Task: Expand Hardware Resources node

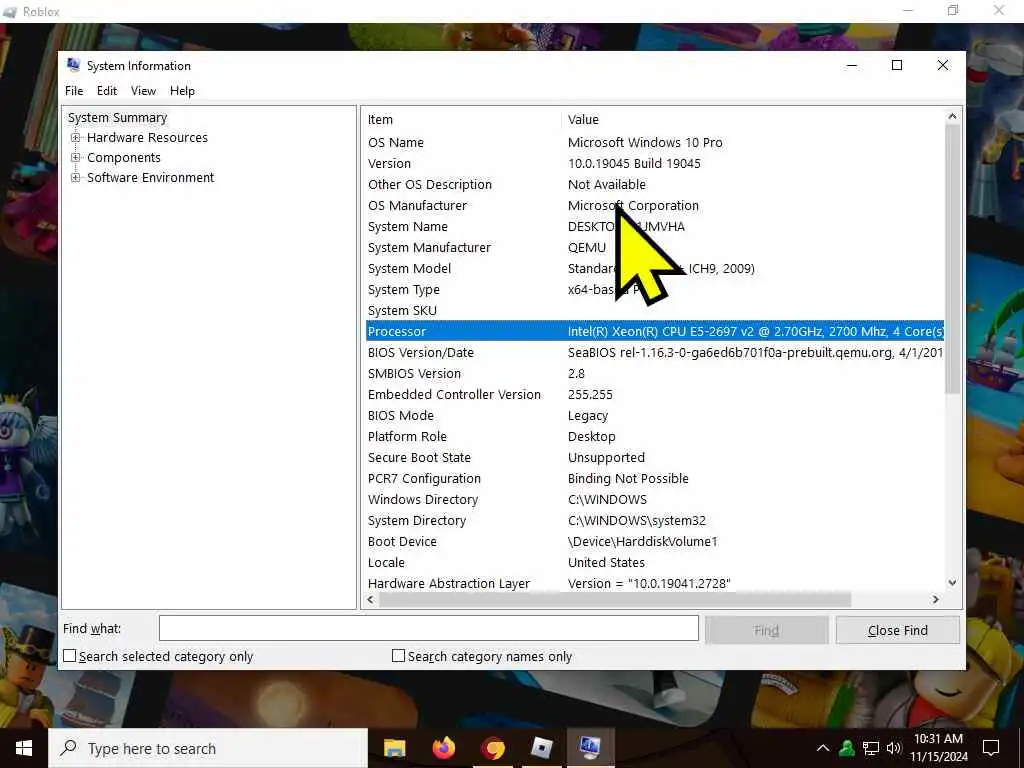Action: (x=76, y=138)
